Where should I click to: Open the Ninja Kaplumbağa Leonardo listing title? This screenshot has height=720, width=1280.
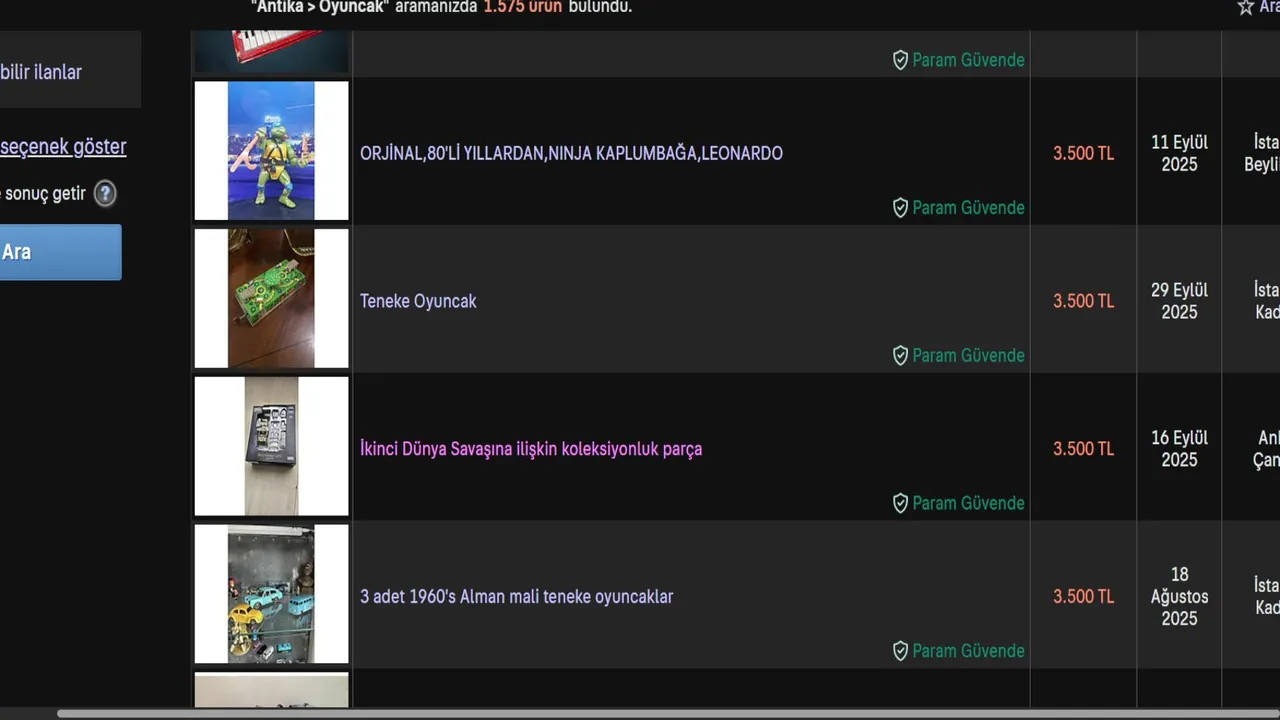pos(571,154)
